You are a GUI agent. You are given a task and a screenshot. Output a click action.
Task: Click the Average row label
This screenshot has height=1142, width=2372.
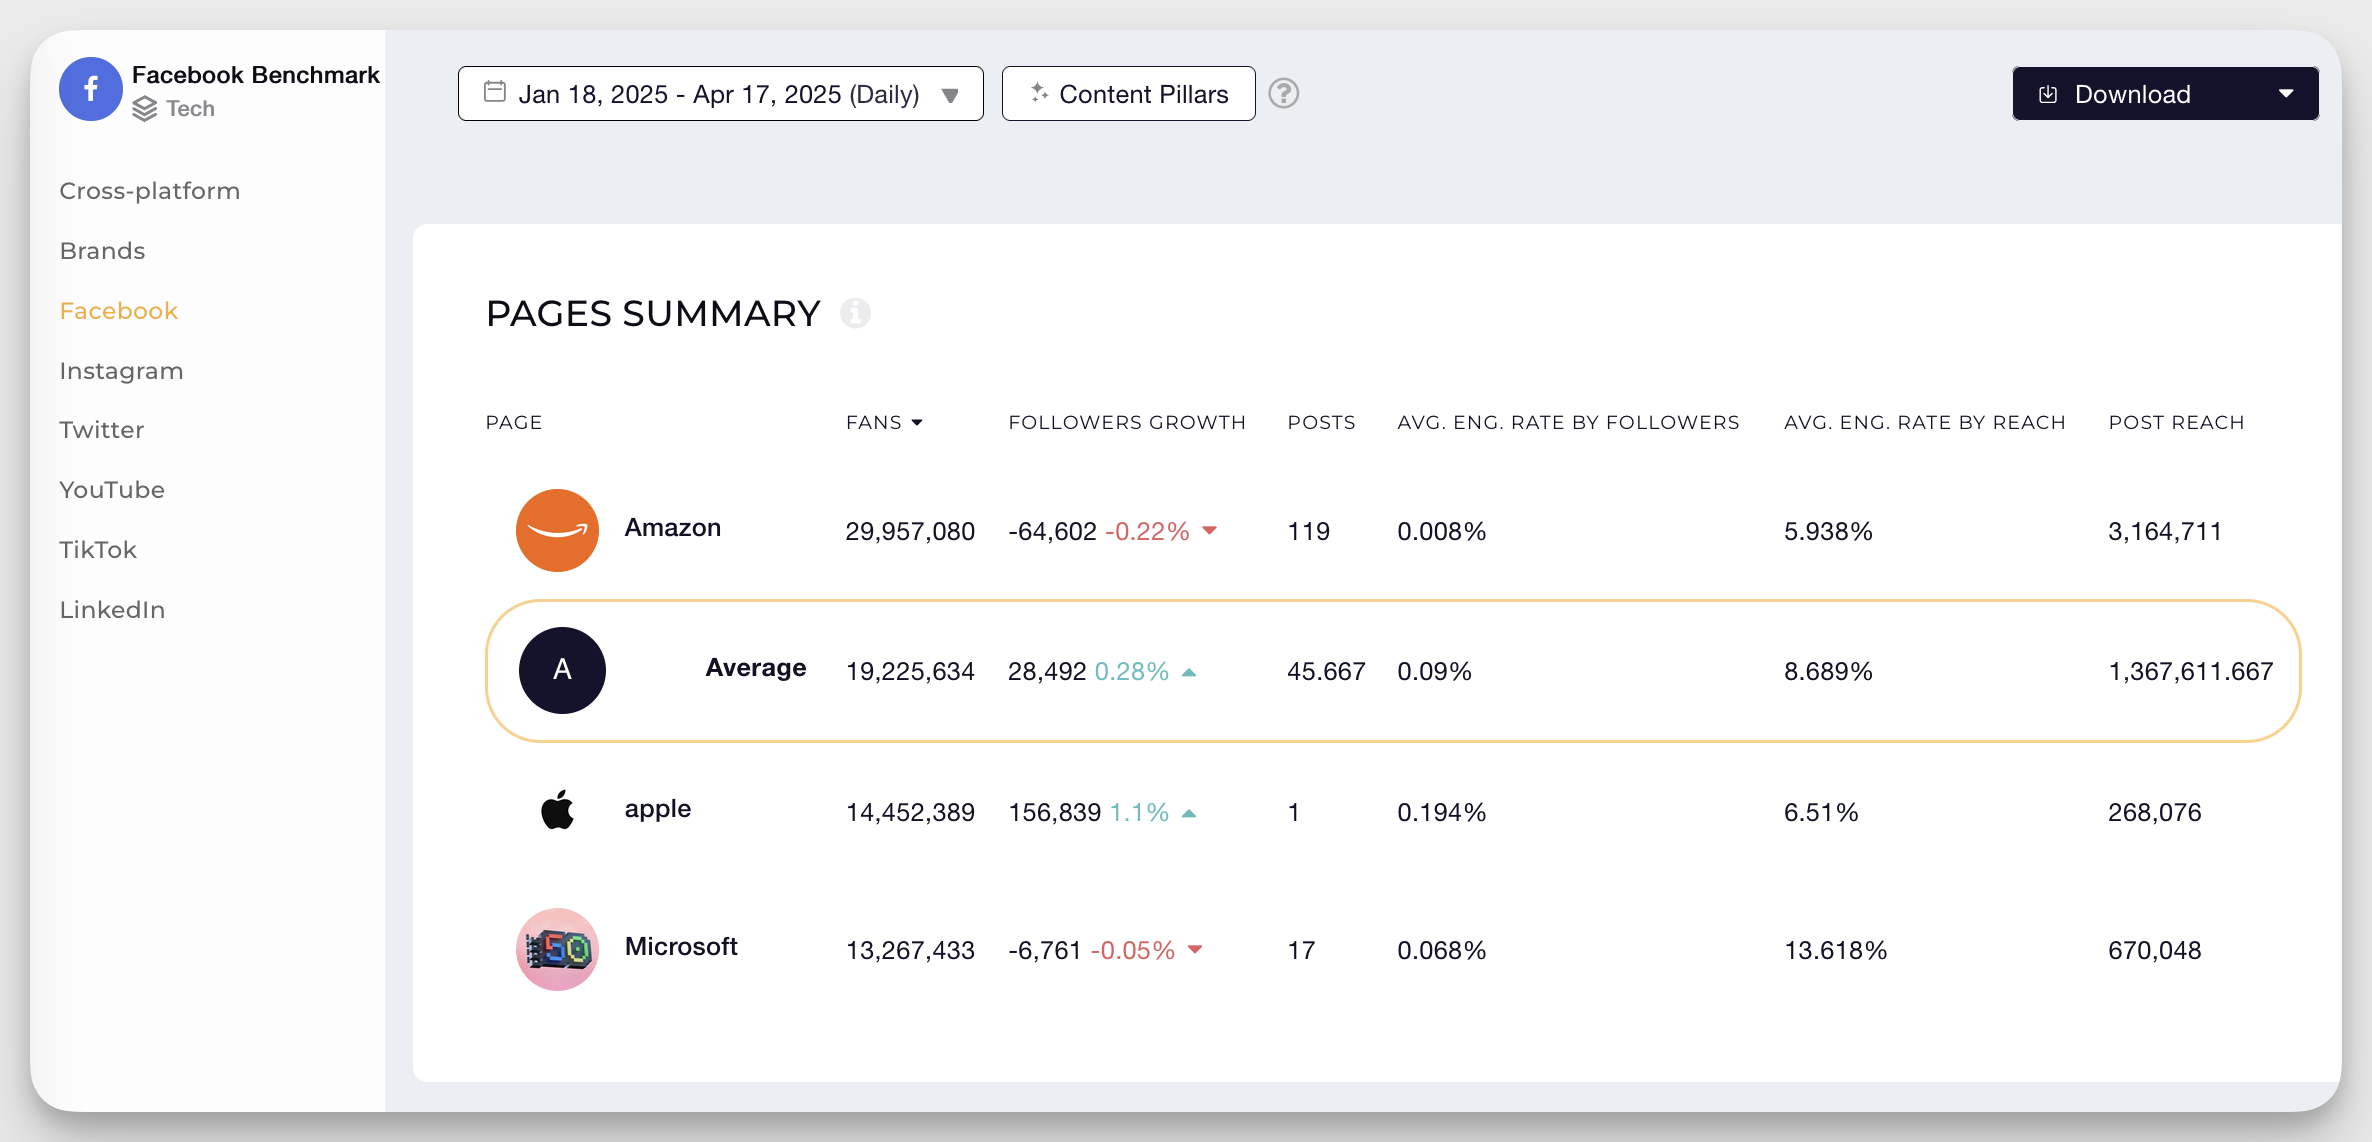coord(755,668)
